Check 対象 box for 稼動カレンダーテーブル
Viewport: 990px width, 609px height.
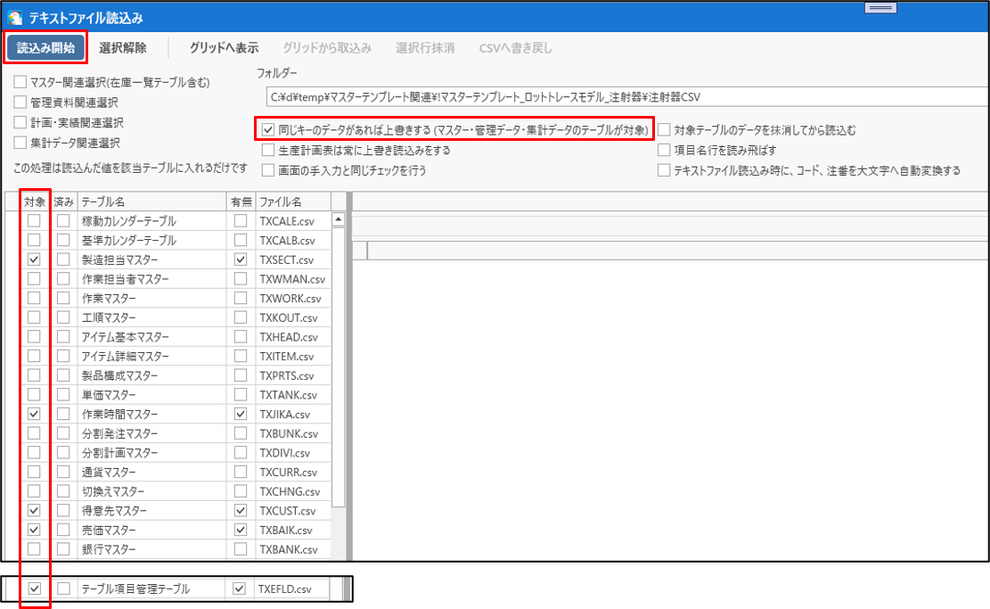[34, 221]
